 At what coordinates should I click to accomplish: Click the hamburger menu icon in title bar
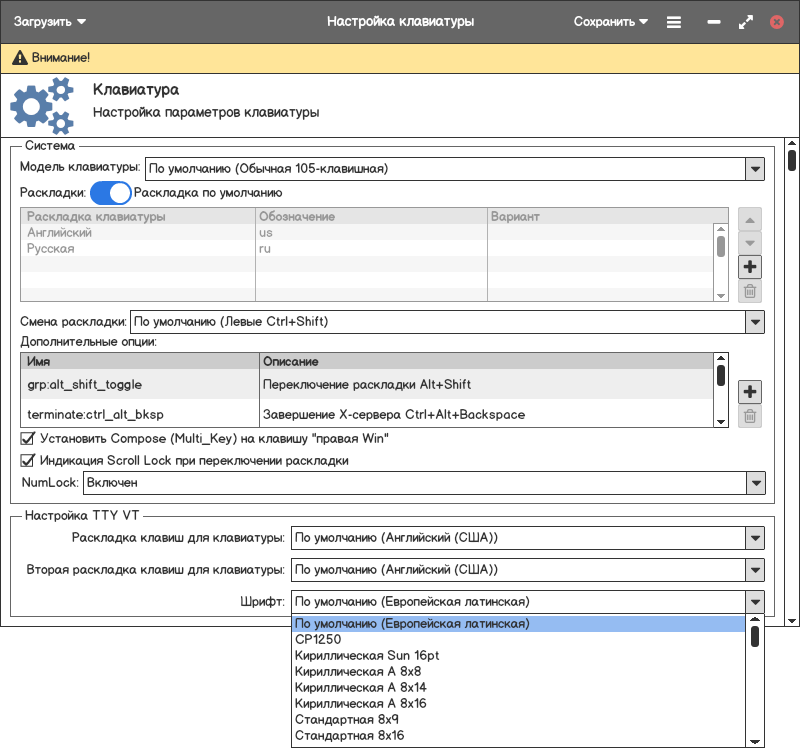[674, 21]
